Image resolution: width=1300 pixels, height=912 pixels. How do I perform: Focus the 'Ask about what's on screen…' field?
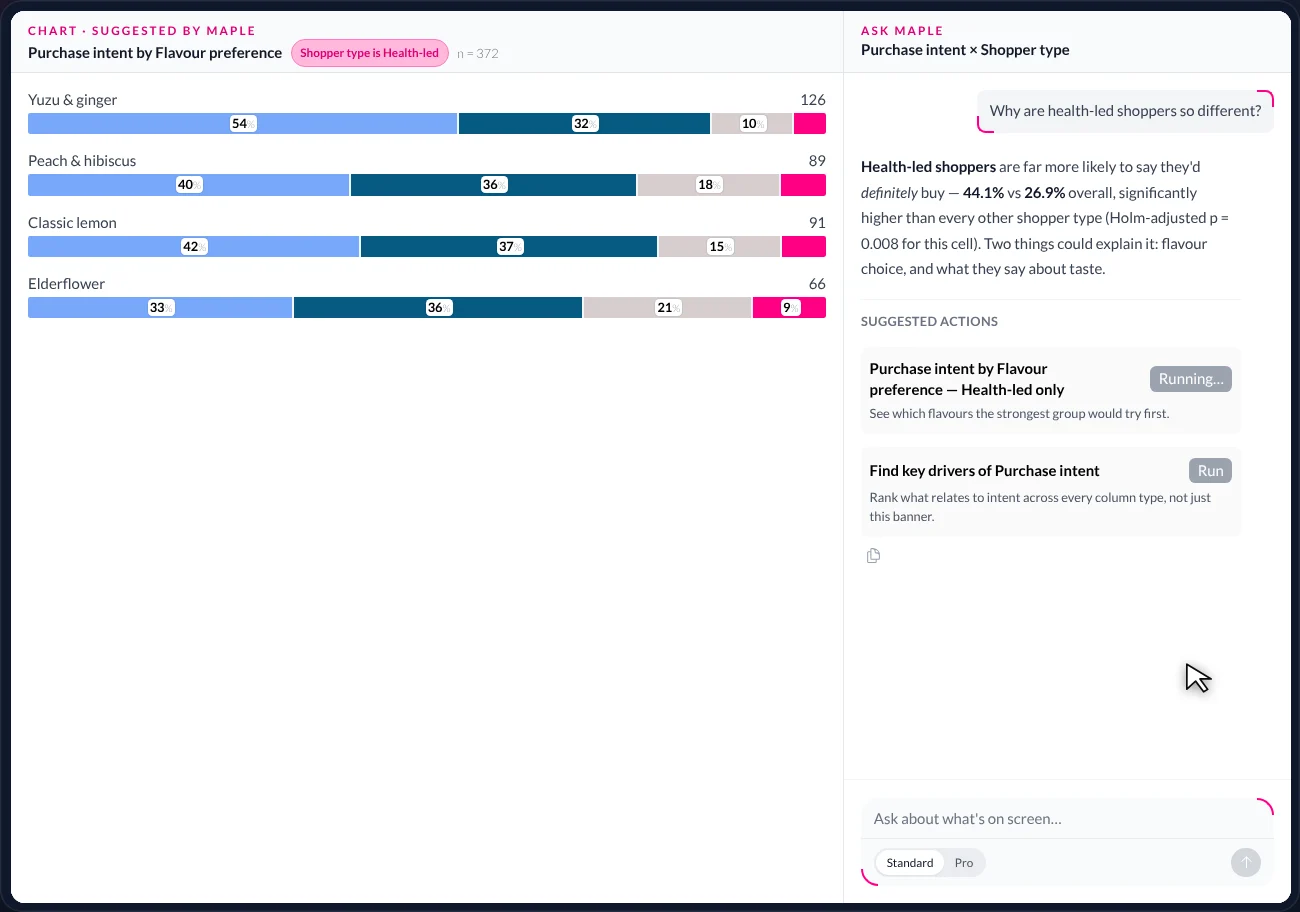[x=1067, y=819]
